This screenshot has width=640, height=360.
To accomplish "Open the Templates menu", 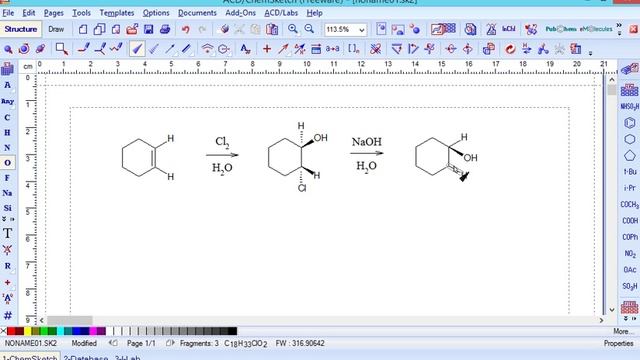I will point(117,13).
